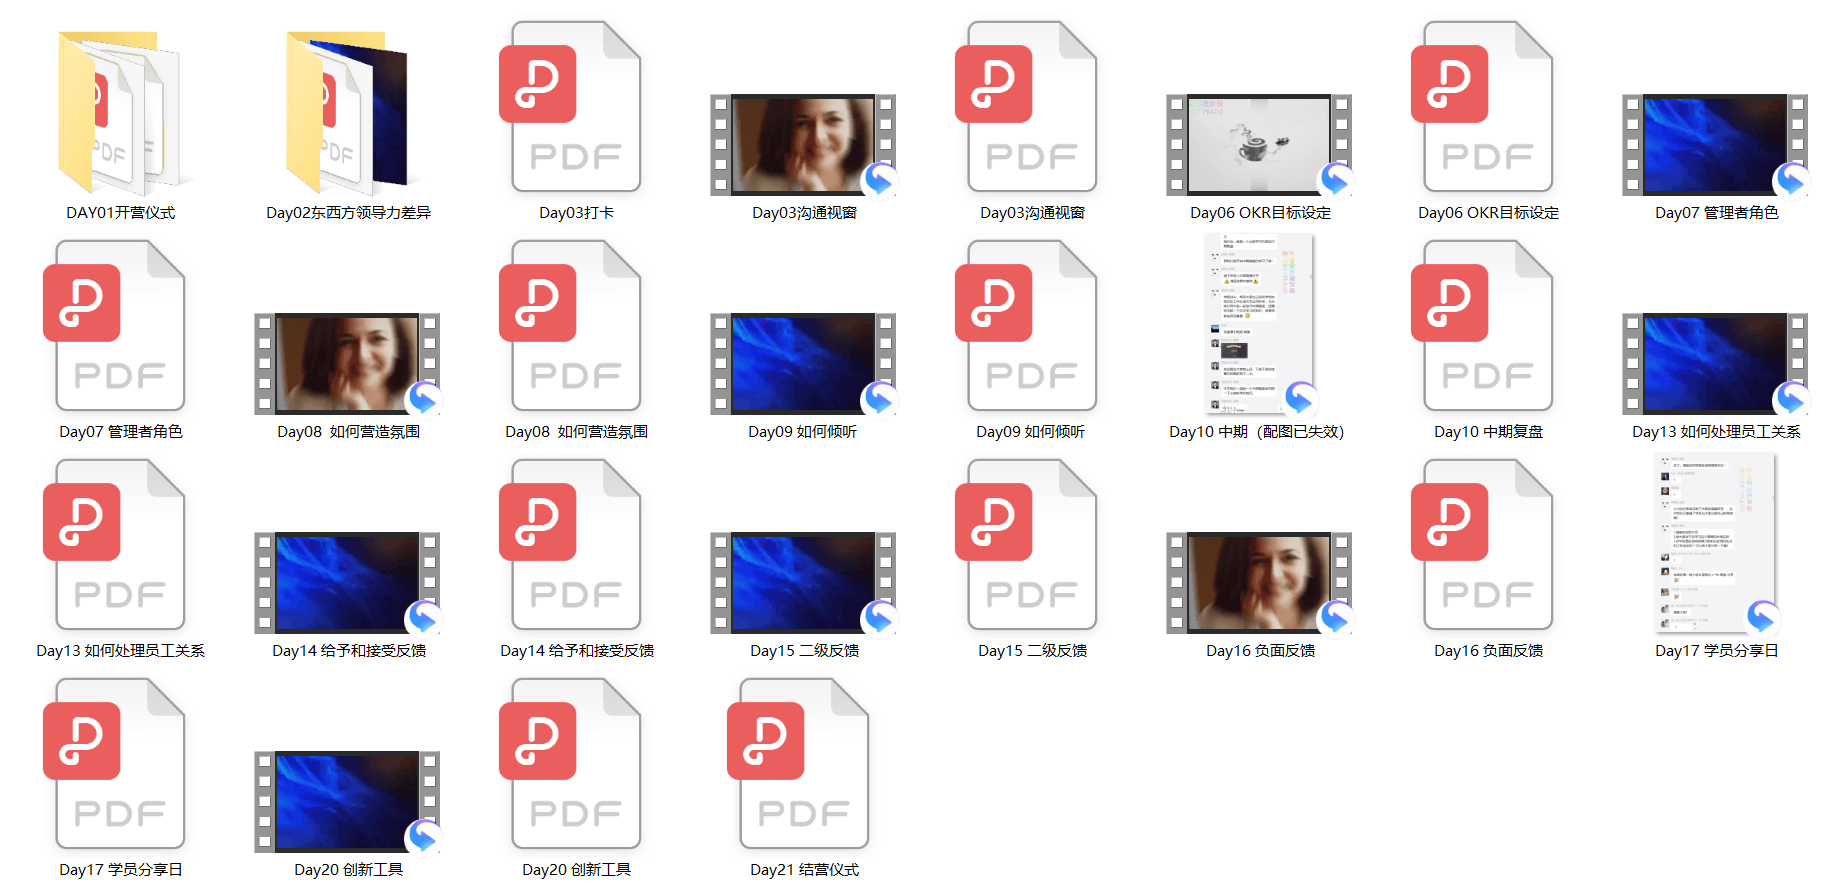1845x889 pixels.
Task: Select the Day21 结营仪式 PDF file
Action: (x=804, y=765)
